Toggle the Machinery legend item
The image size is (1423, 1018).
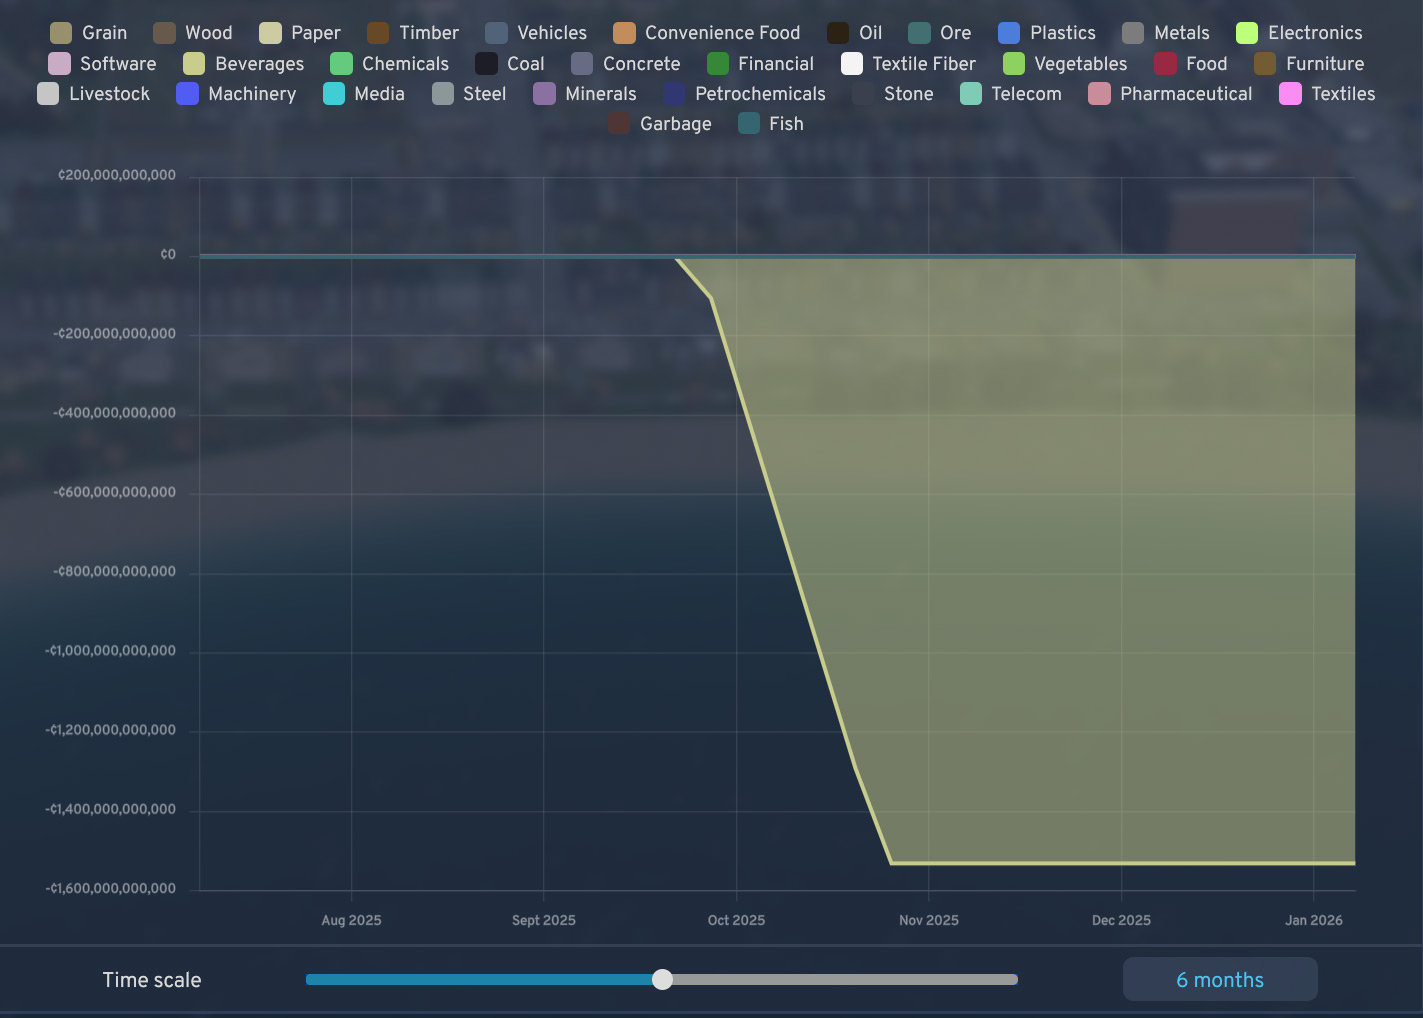click(x=236, y=94)
